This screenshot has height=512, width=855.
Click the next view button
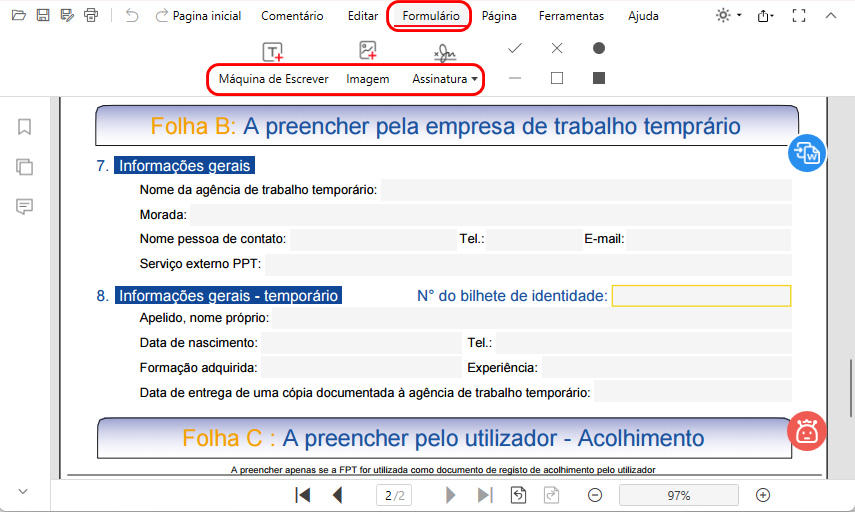(x=552, y=495)
